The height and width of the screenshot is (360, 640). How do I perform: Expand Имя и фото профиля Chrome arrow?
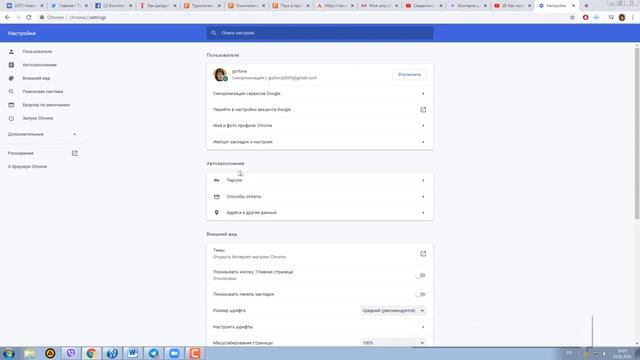tap(423, 126)
